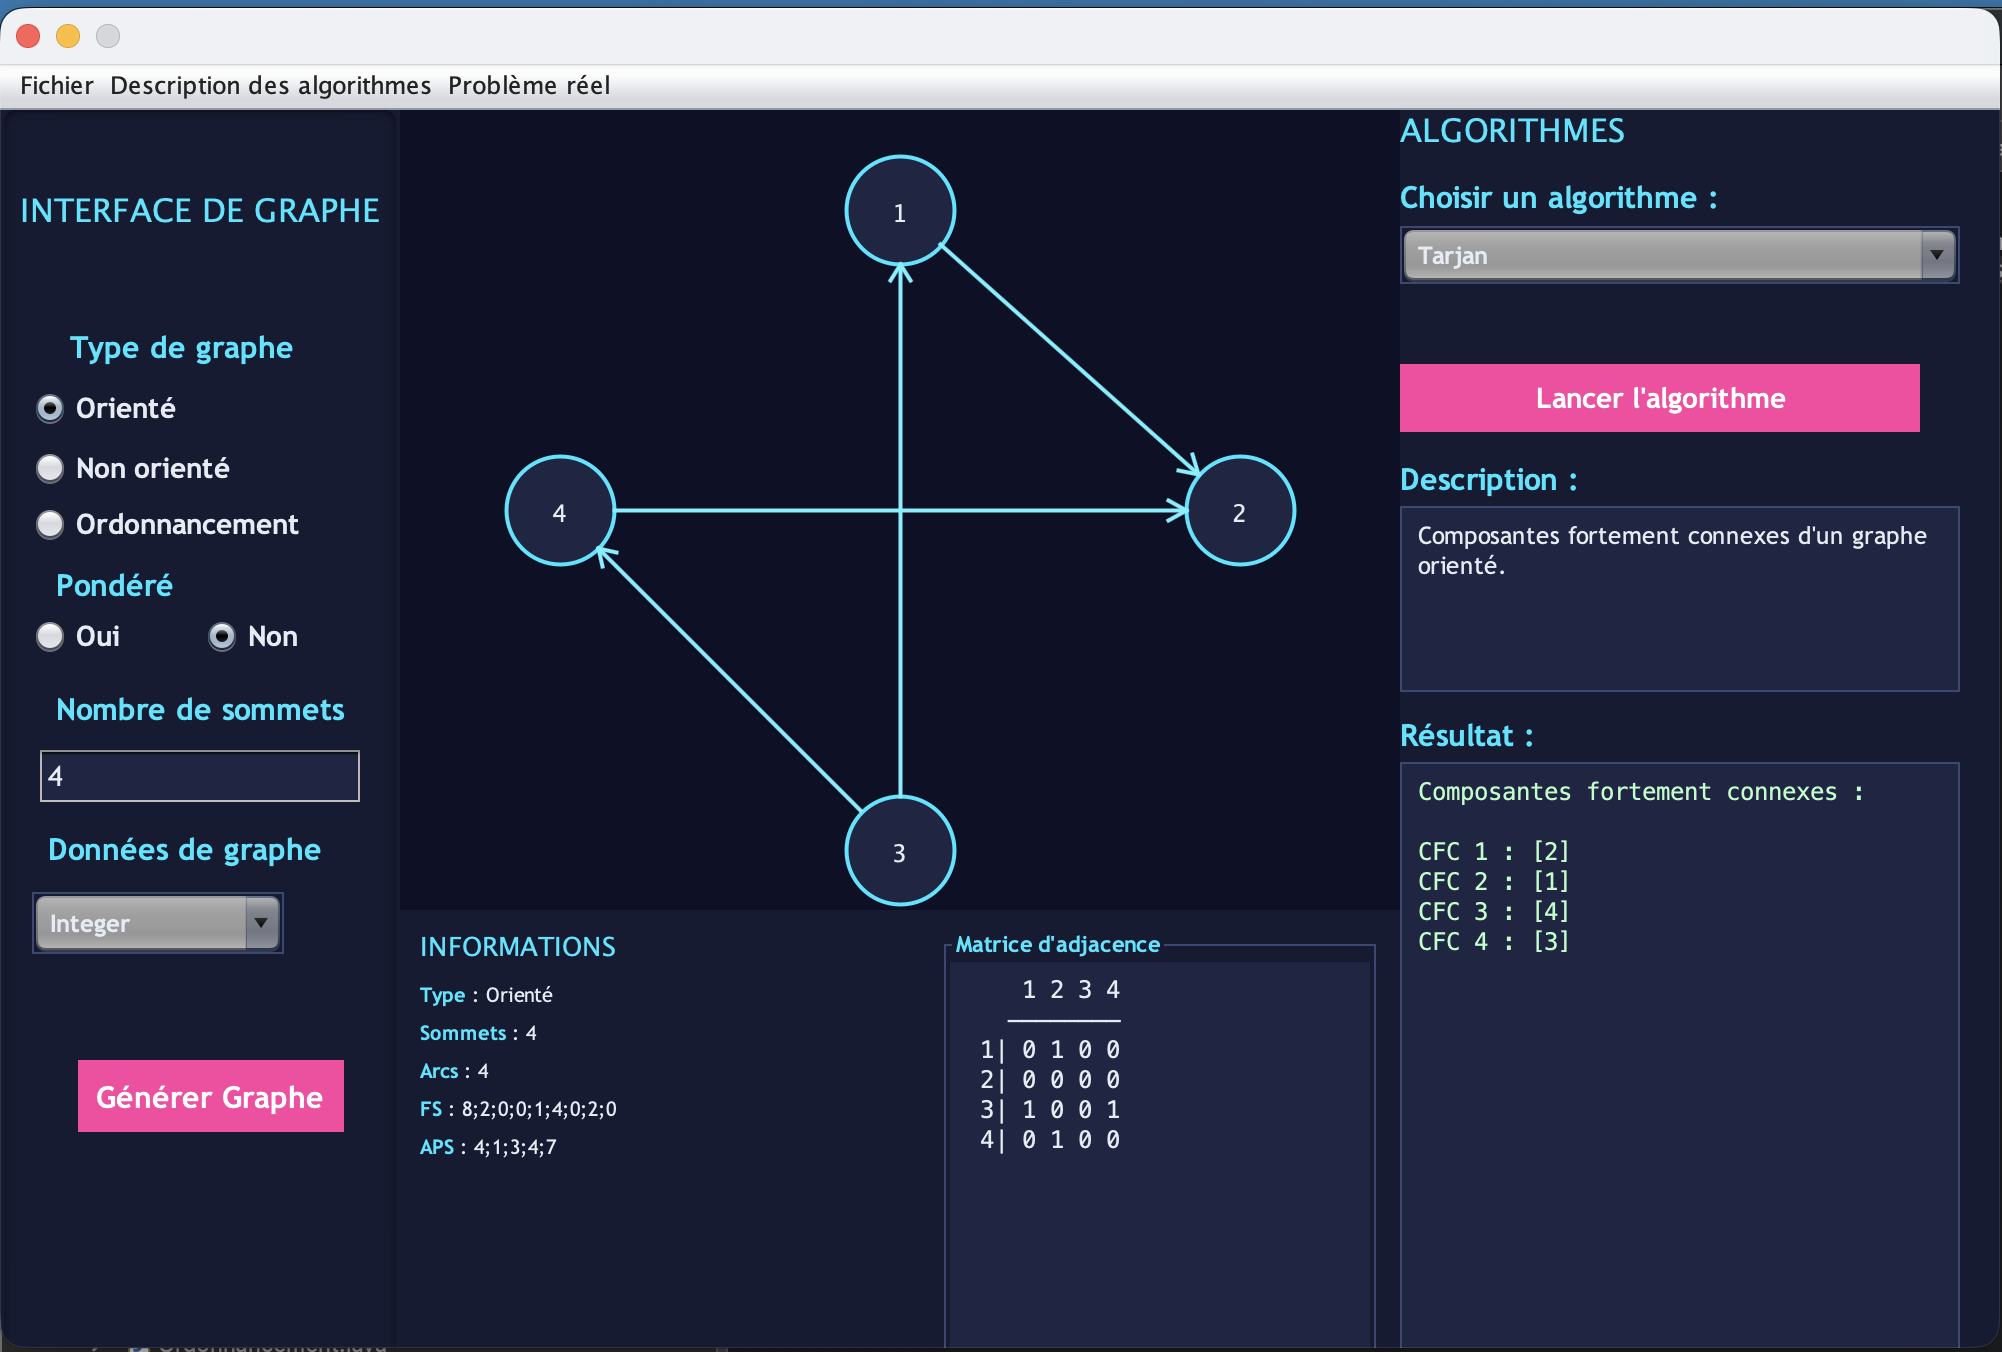
Task: Click the CFC 3 : [4] result line
Action: pyautogui.click(x=1494, y=911)
